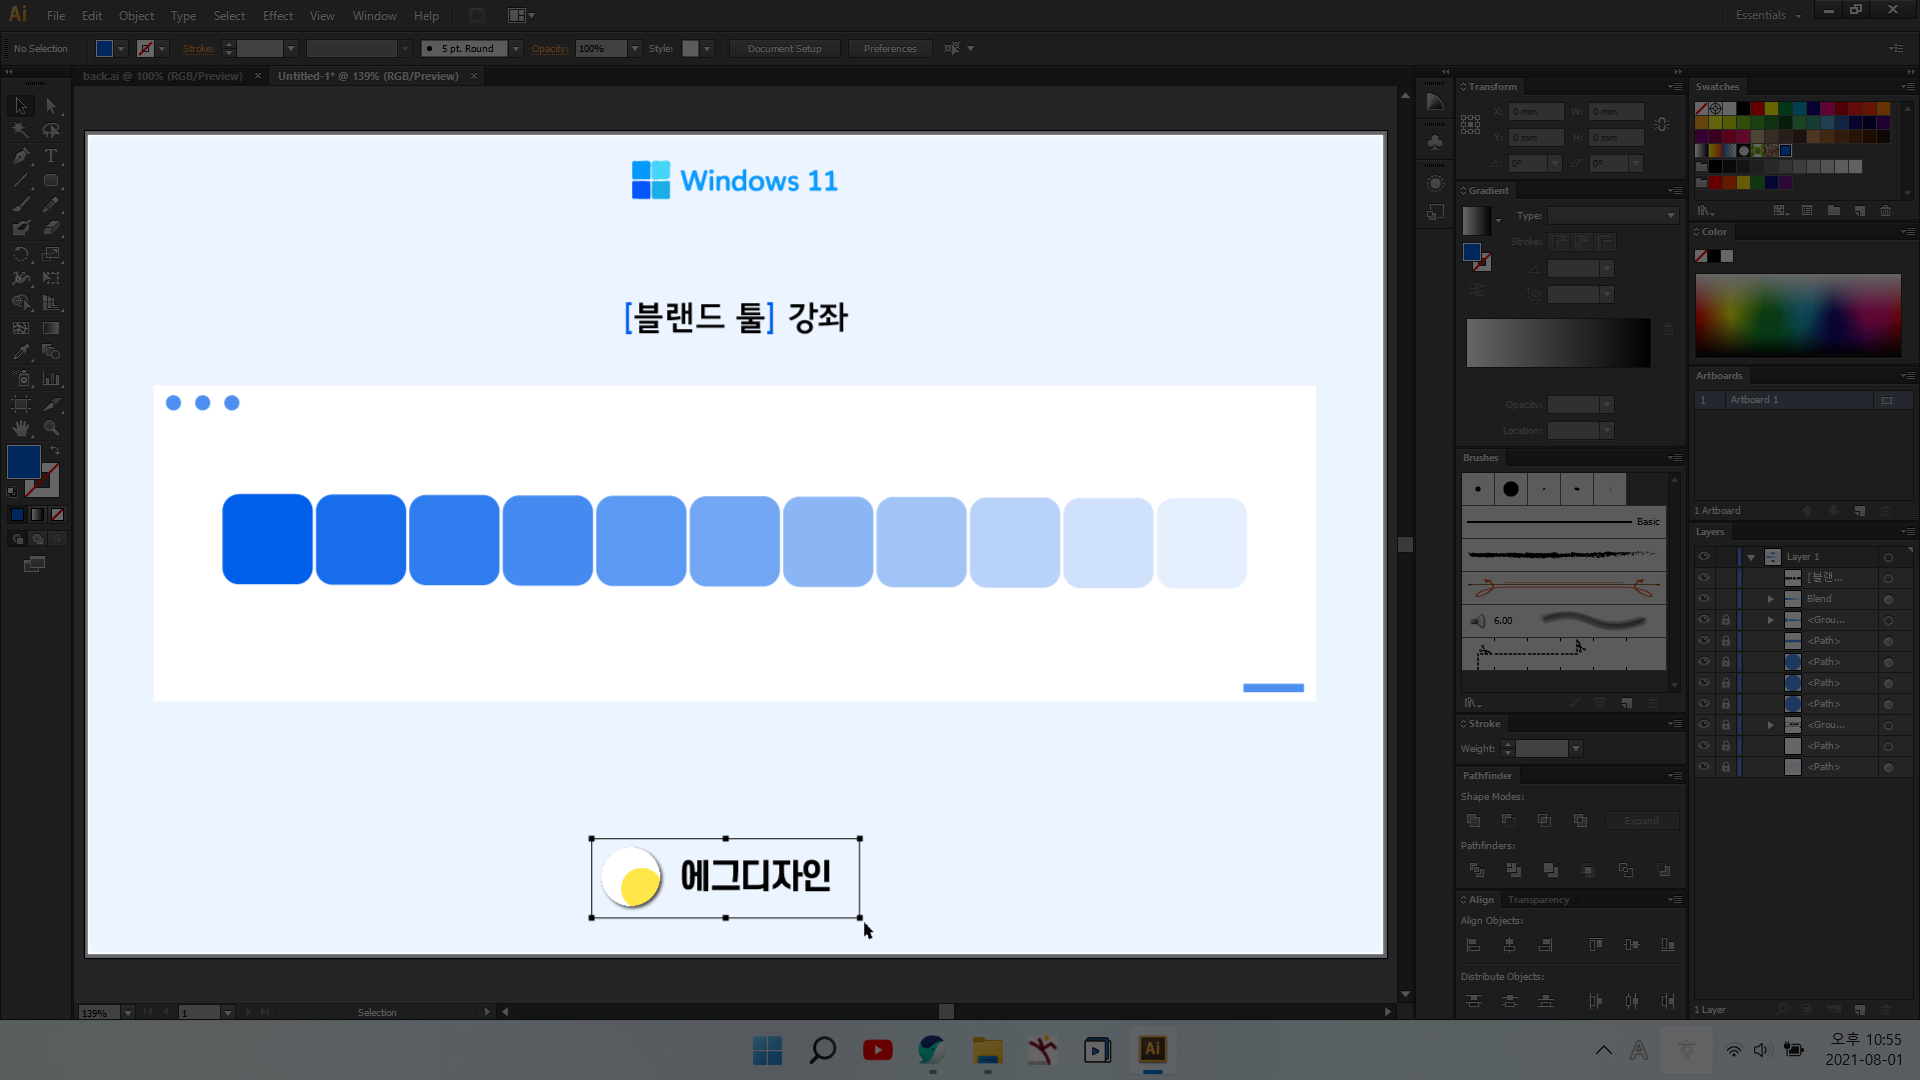Select the Pen tool
The image size is (1920, 1080).
[21, 156]
